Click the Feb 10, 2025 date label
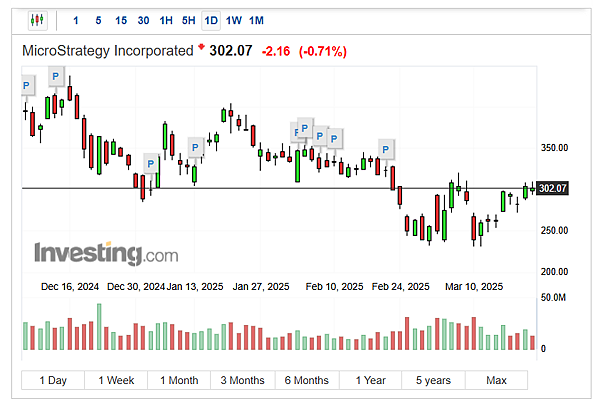The image size is (600, 409). pyautogui.click(x=334, y=287)
